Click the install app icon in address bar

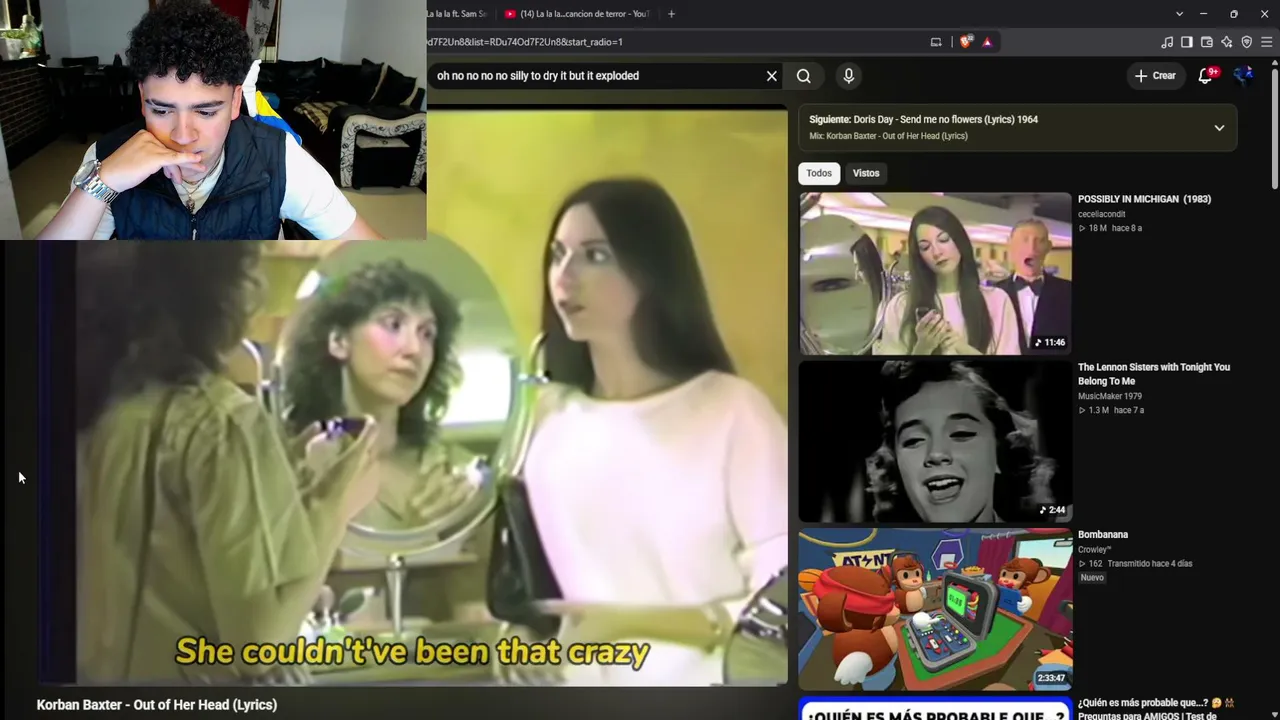(x=936, y=42)
